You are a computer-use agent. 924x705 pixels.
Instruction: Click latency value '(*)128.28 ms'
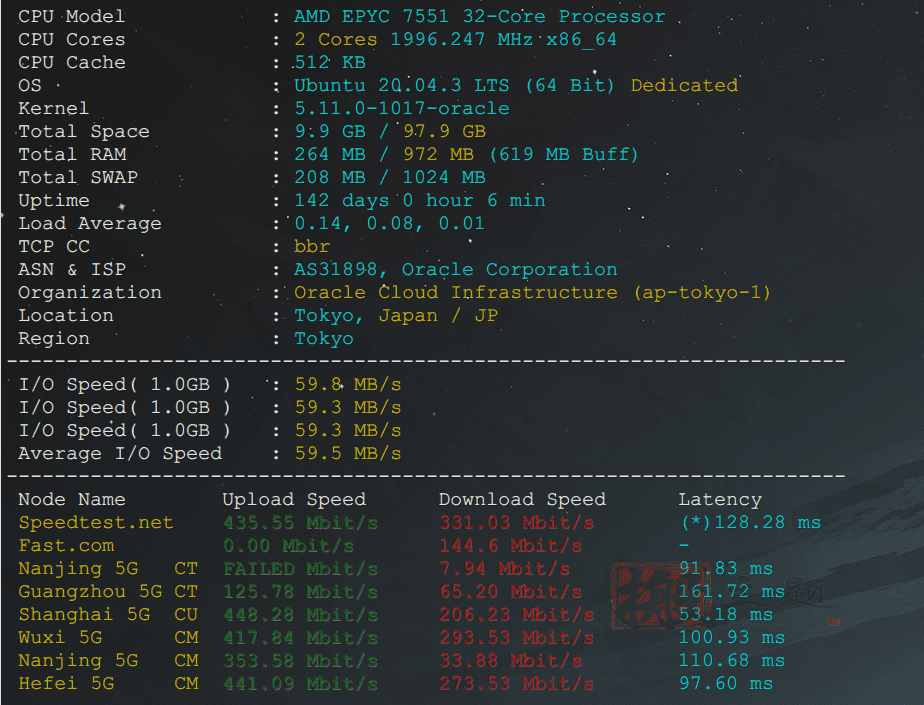(x=751, y=522)
